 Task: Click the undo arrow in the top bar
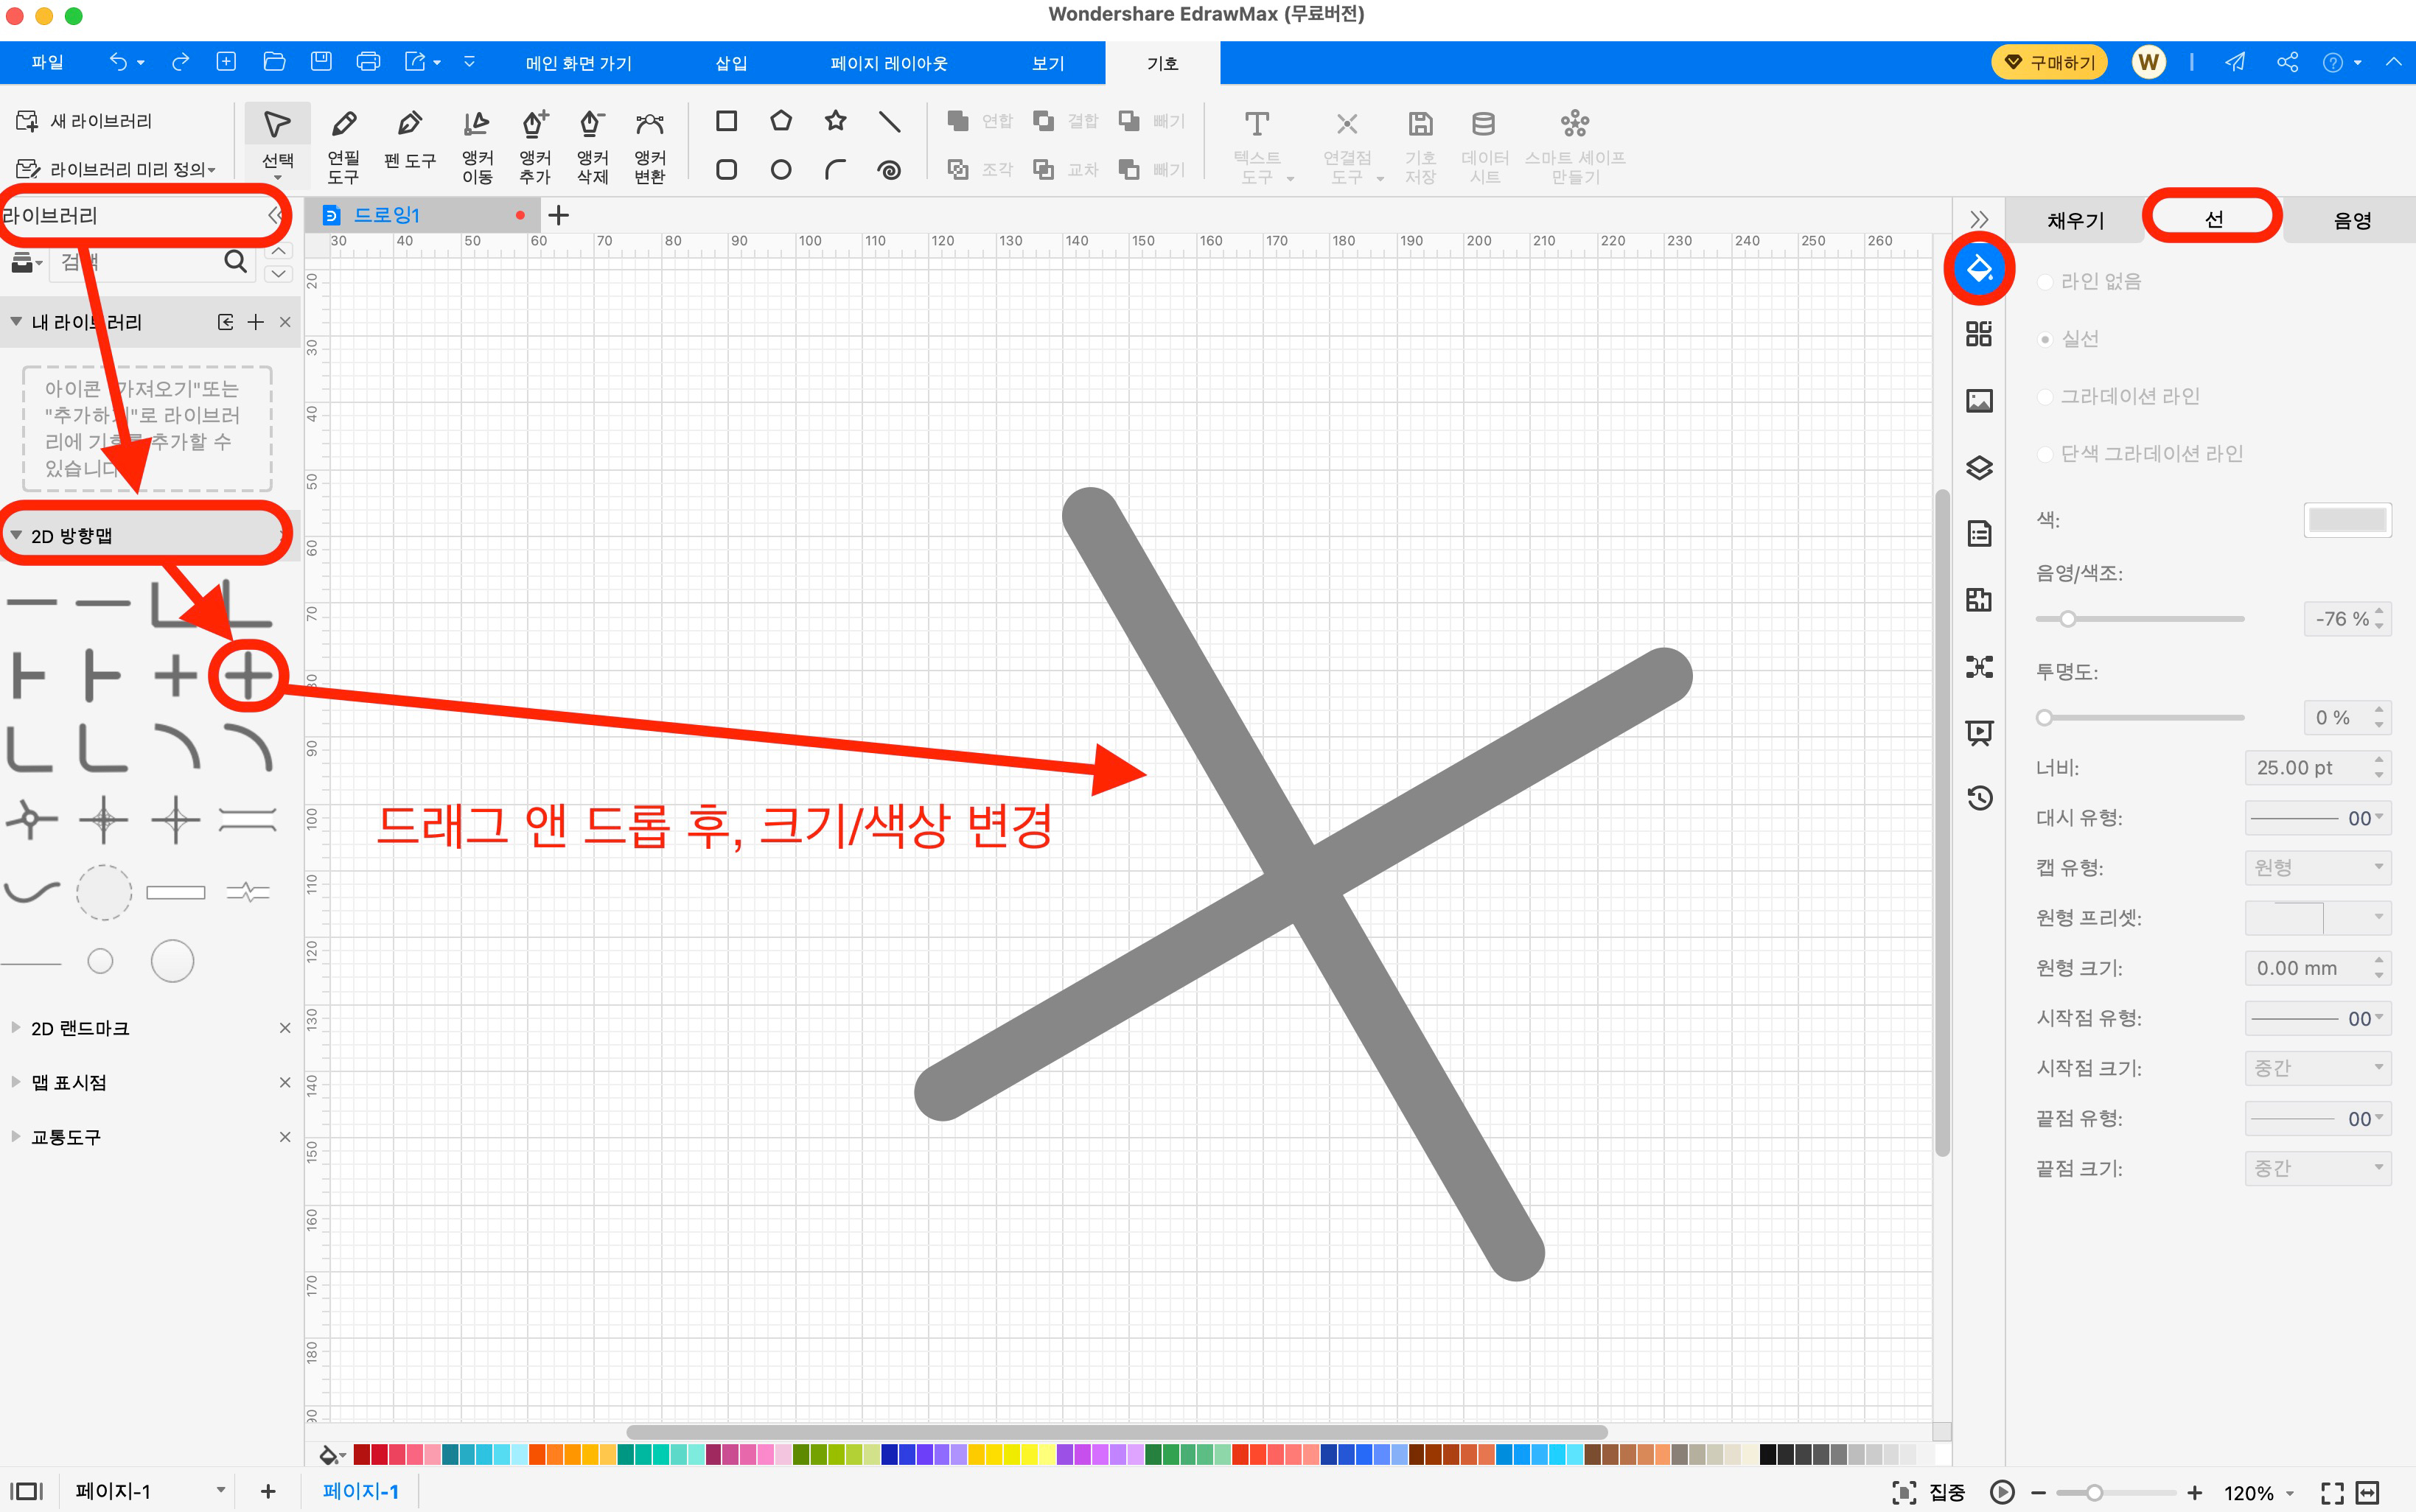118,62
